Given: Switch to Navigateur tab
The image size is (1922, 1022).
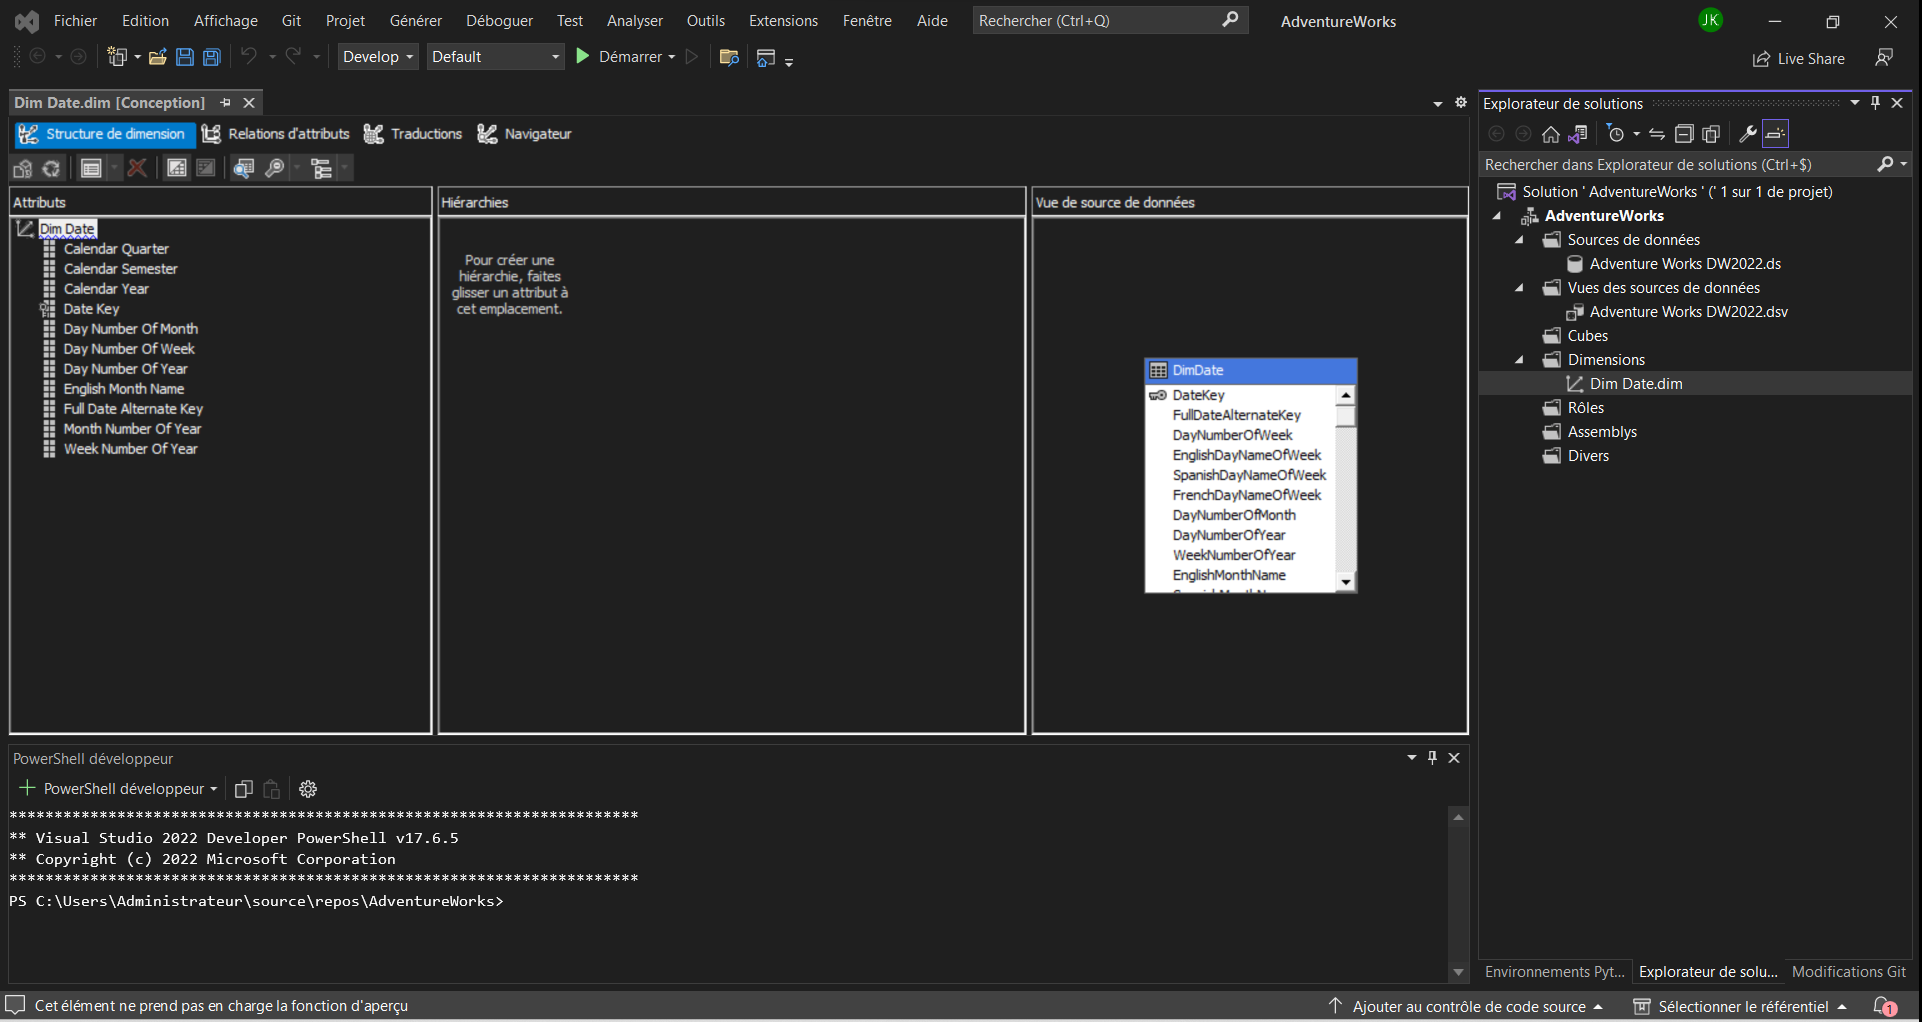Looking at the screenshot, I should pos(525,134).
